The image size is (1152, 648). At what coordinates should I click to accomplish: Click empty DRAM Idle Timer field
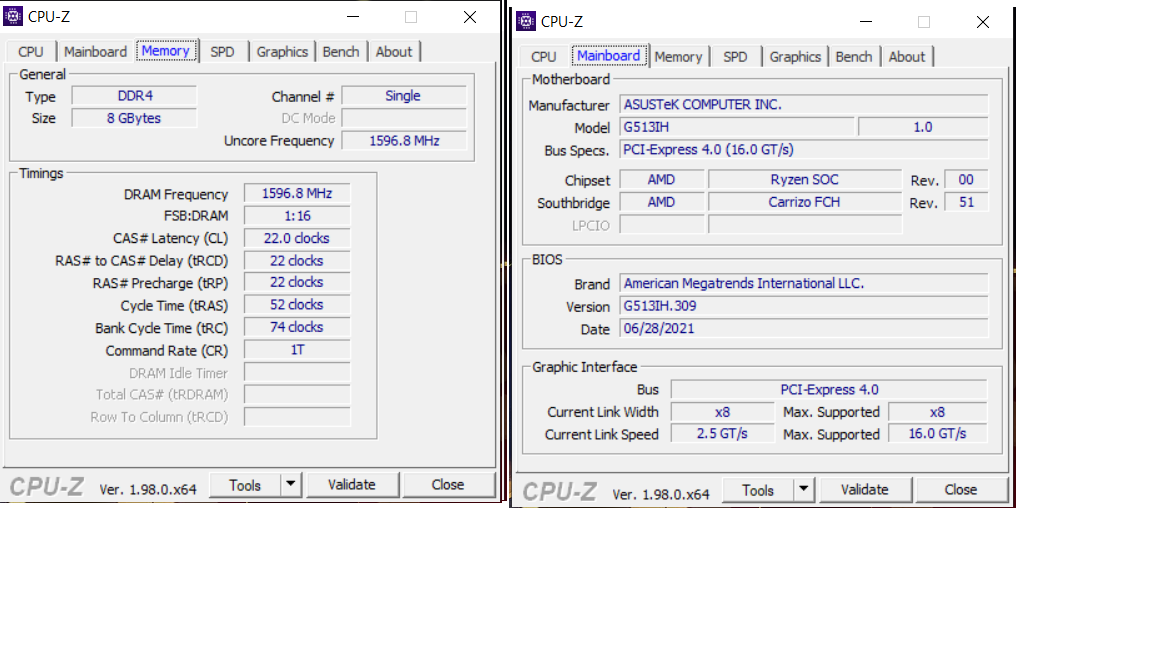pyautogui.click(x=298, y=372)
